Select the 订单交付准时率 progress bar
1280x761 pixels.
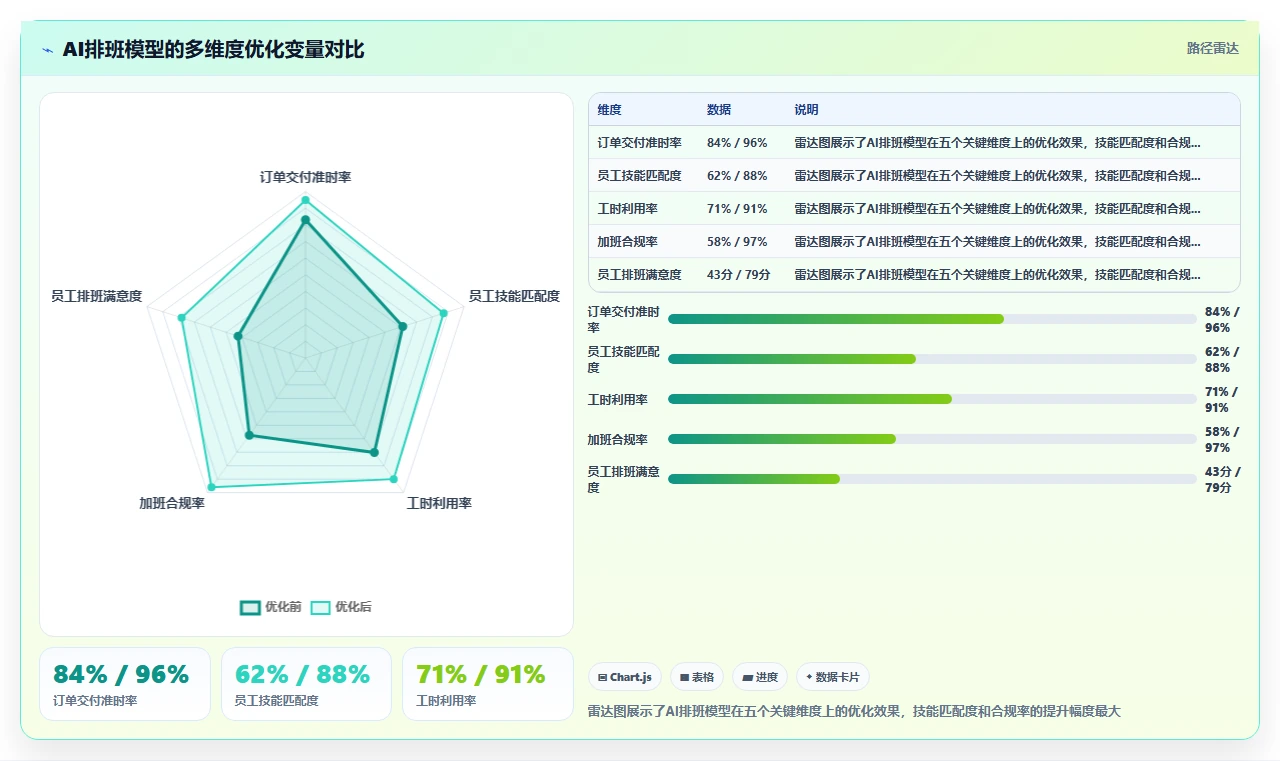click(932, 319)
